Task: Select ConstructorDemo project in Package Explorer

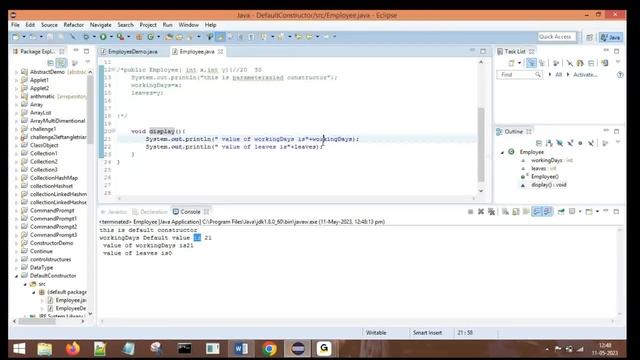Action: [51, 243]
